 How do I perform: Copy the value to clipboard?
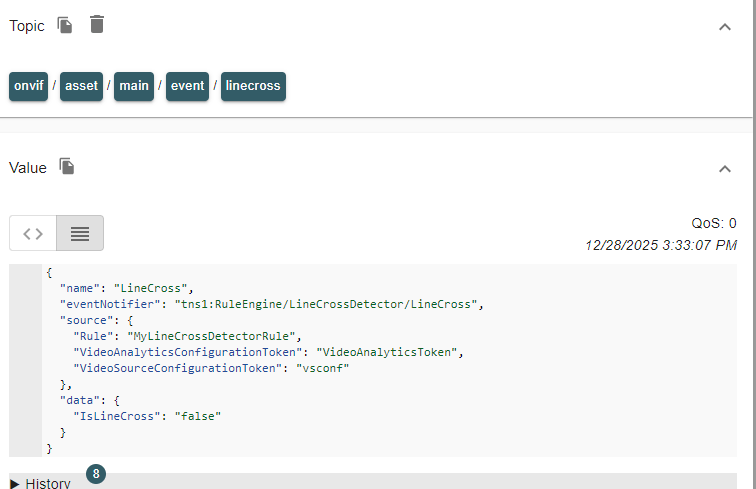click(x=67, y=167)
